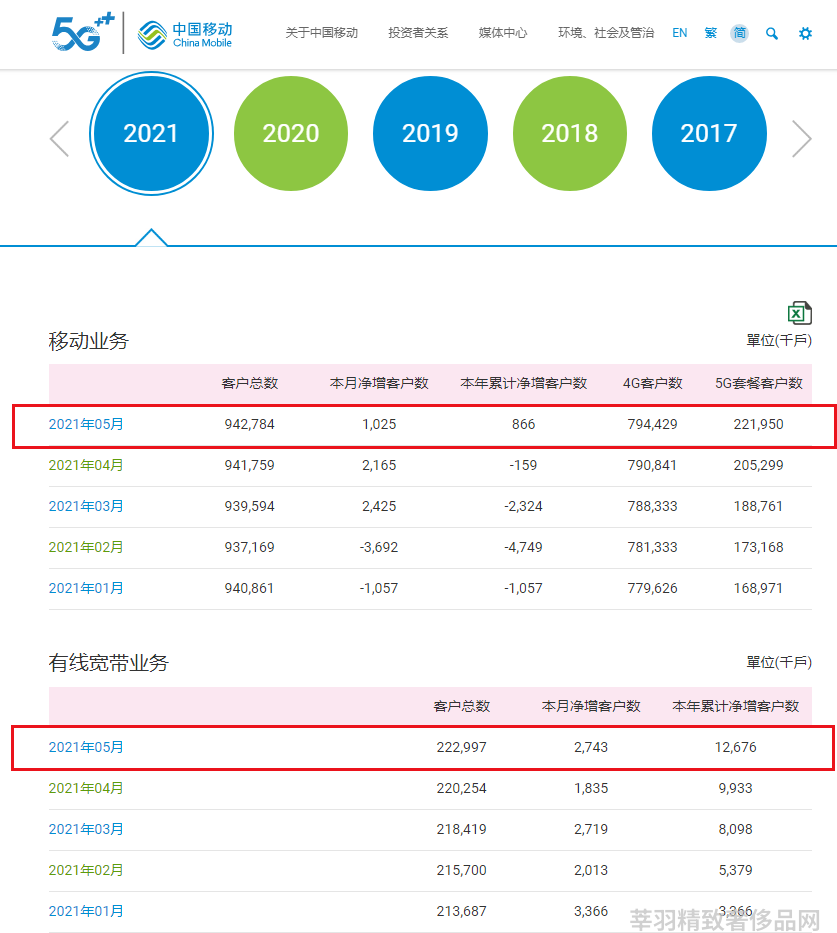
Task: Click 2021年04月 in 有线宽带业务 table
Action: [x=86, y=788]
